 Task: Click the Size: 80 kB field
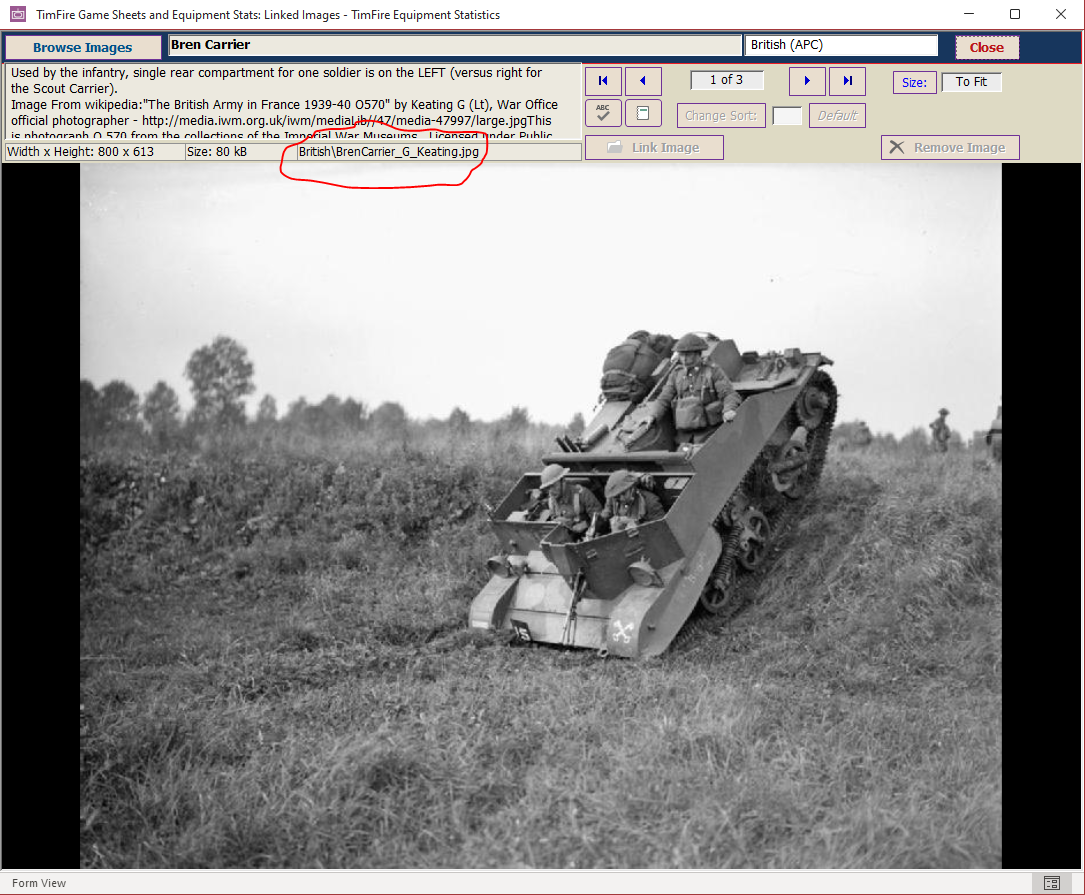(240, 152)
